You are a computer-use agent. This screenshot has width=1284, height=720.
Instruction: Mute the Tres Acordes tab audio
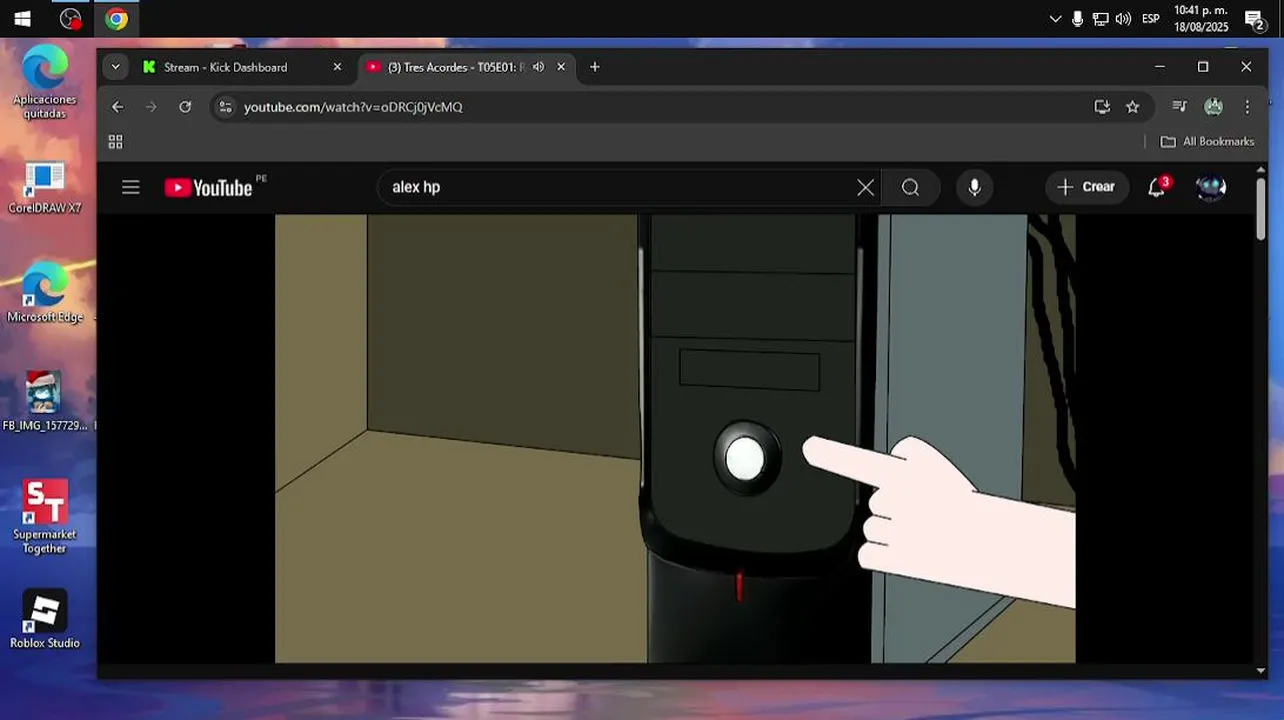click(538, 67)
